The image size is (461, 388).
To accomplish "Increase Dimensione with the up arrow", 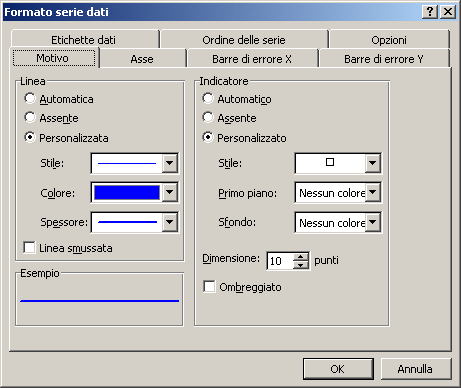I will pyautogui.click(x=301, y=257).
